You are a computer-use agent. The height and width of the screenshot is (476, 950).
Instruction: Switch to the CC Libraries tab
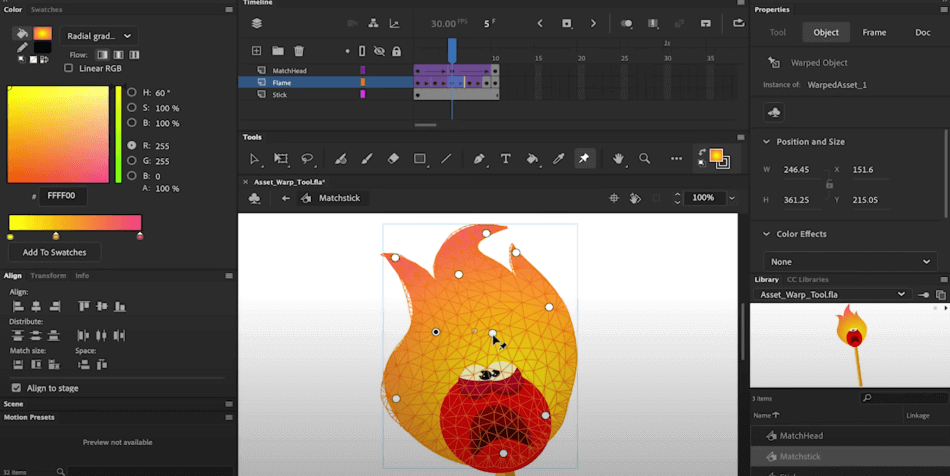[808, 279]
